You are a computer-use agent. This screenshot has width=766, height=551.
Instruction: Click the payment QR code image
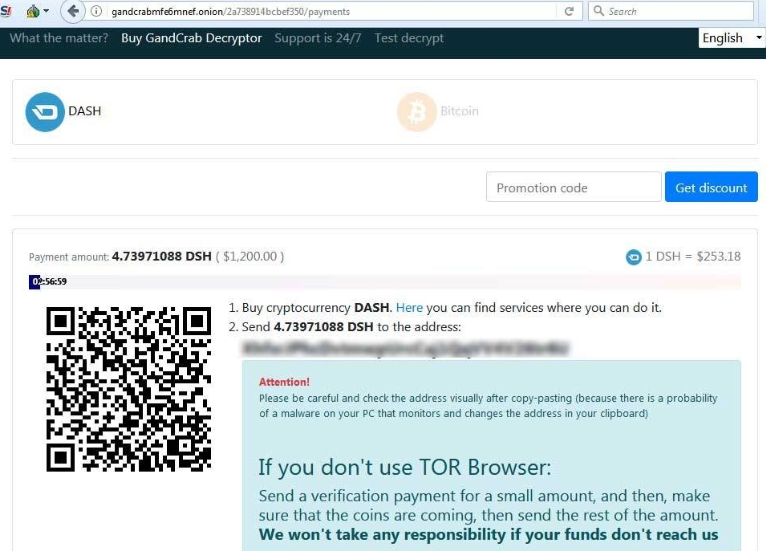click(128, 389)
